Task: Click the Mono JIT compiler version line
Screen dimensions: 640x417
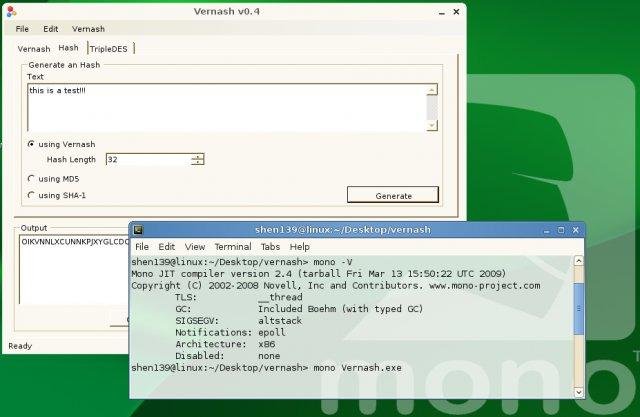Action: (x=318, y=273)
